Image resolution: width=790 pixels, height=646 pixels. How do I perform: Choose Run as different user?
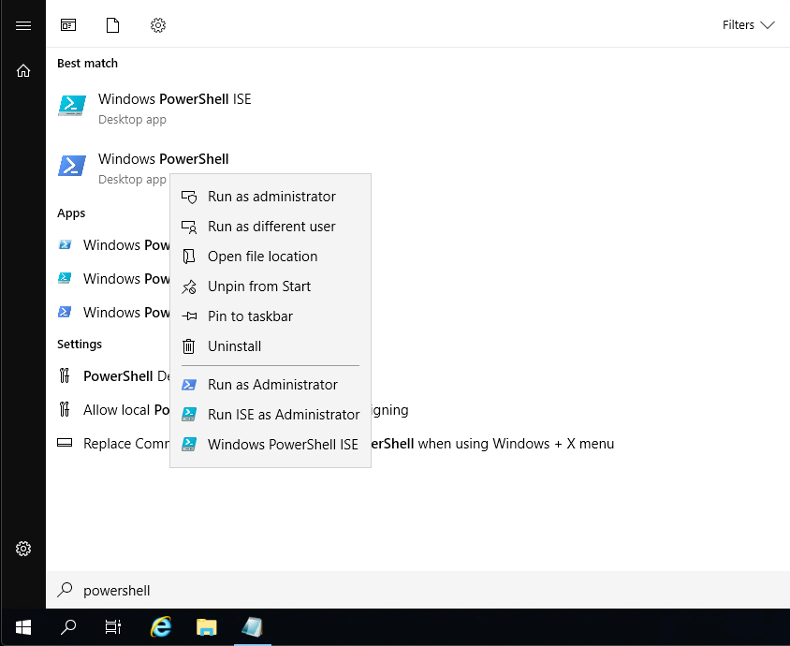271,227
